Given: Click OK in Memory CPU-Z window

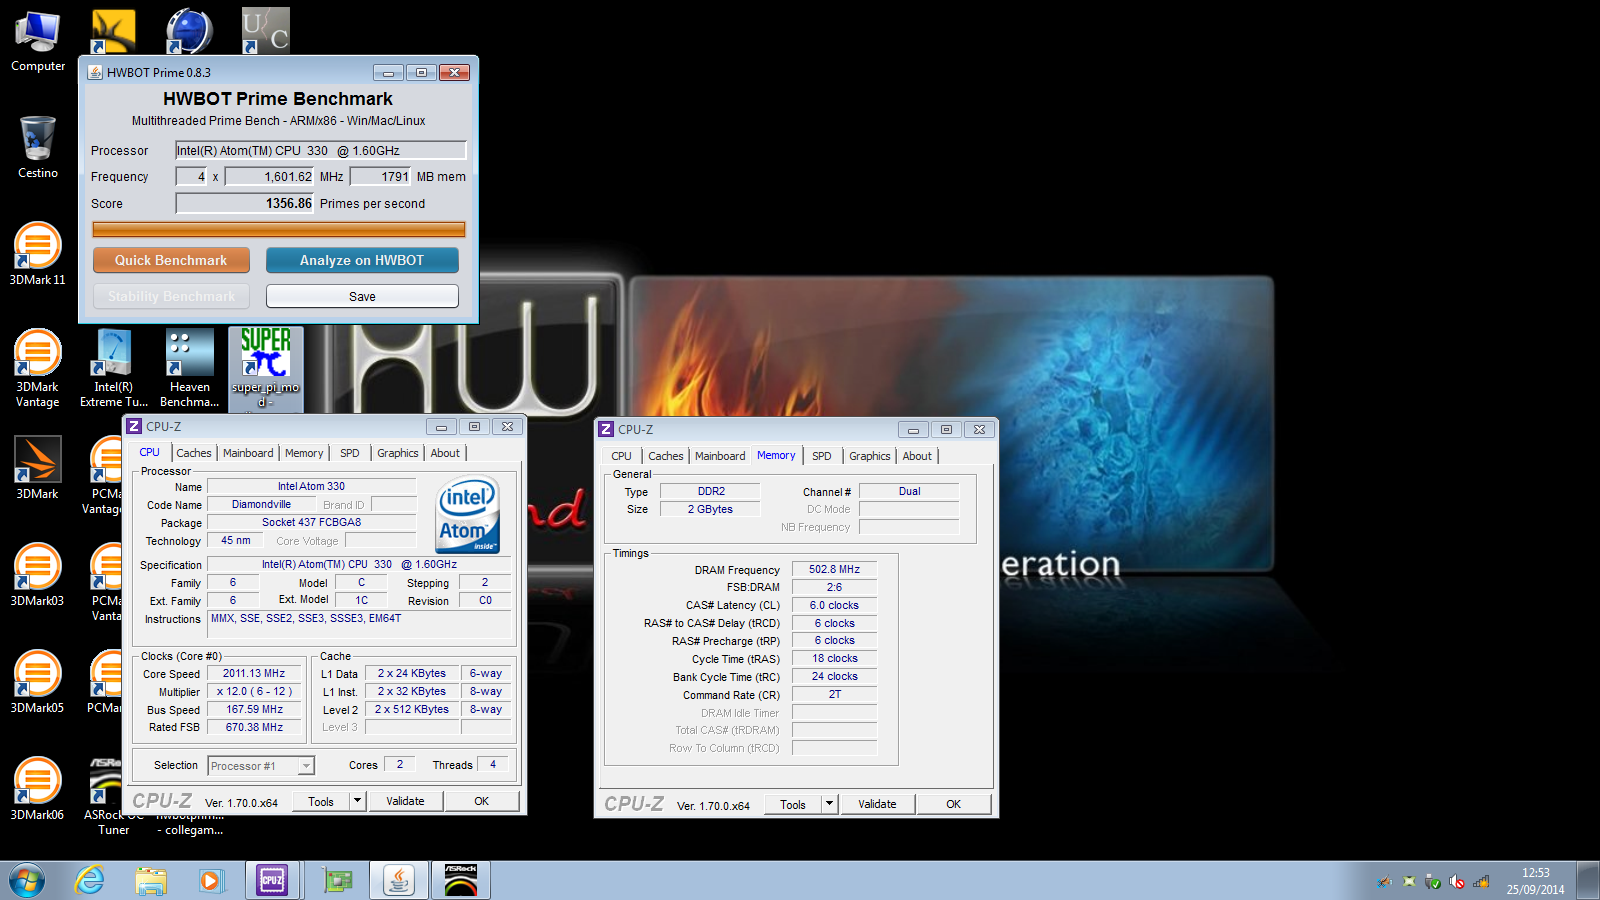Looking at the screenshot, I should point(954,804).
